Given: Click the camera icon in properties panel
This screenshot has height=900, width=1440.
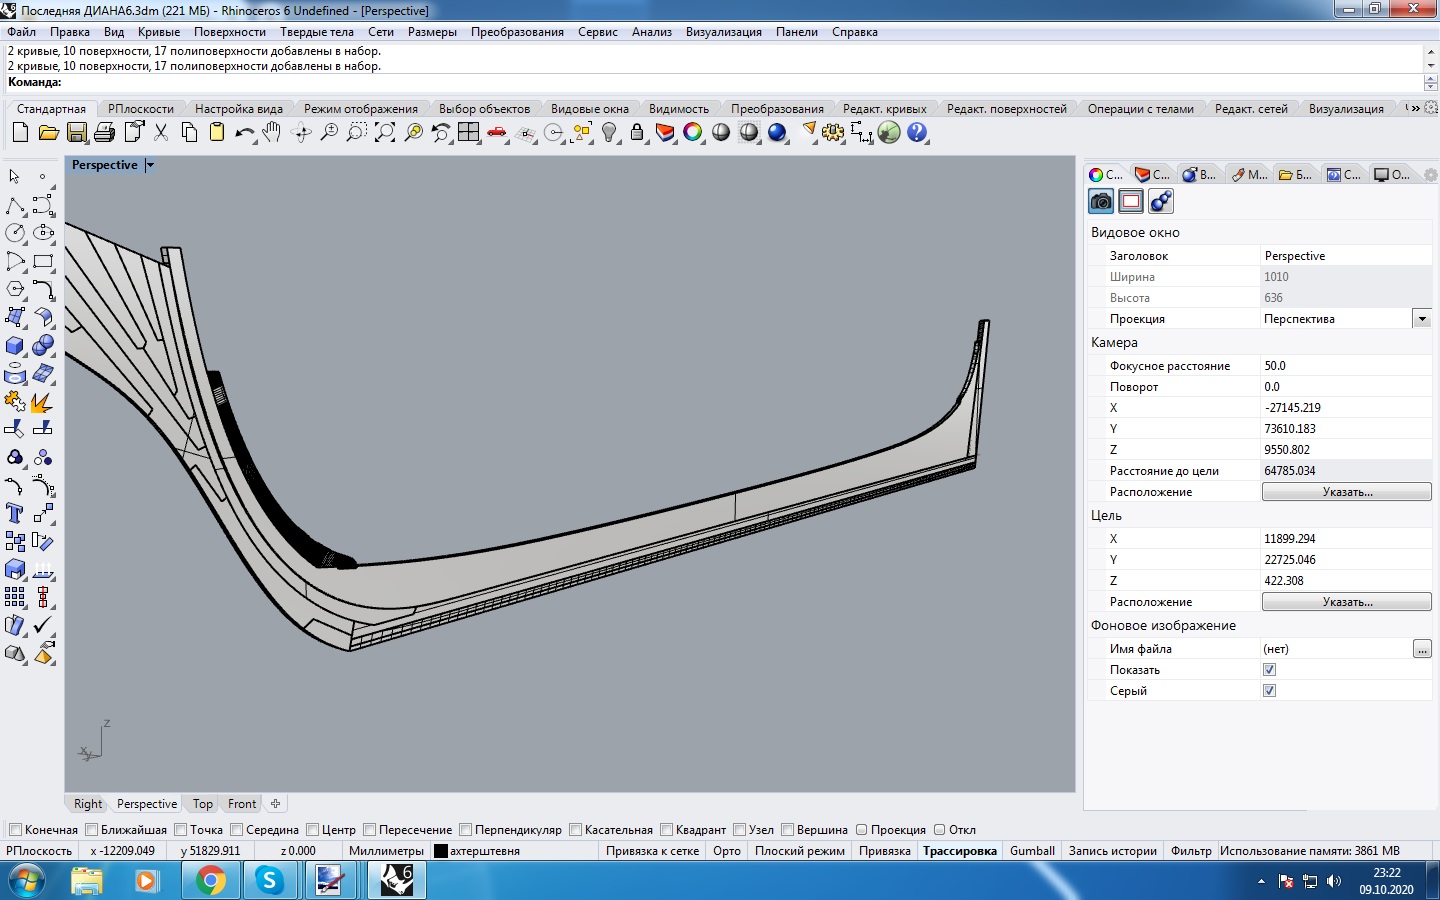Looking at the screenshot, I should point(1101,201).
